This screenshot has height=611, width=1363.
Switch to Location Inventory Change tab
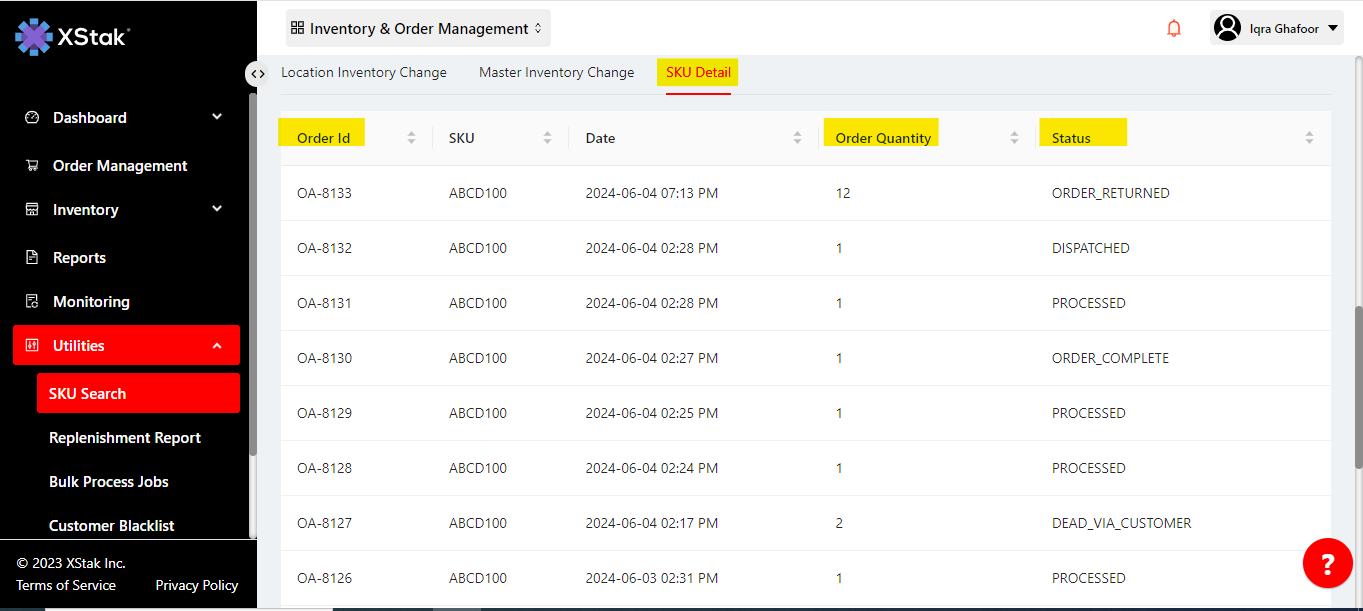coord(364,72)
